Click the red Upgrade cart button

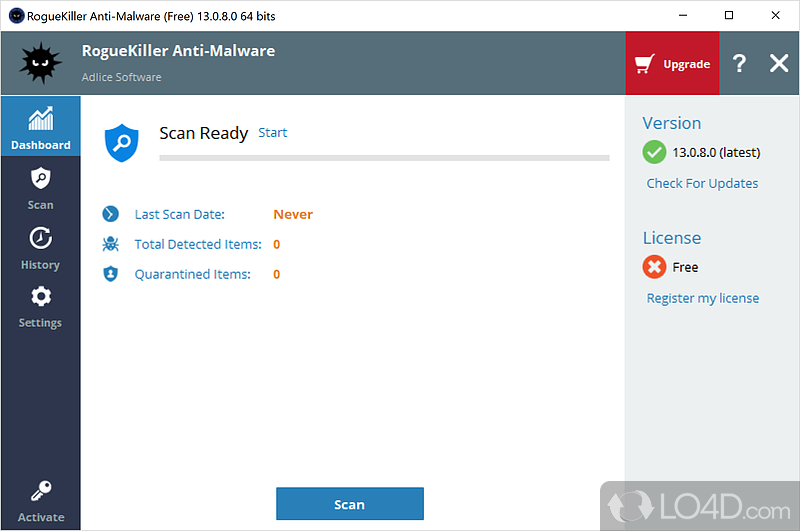(672, 63)
